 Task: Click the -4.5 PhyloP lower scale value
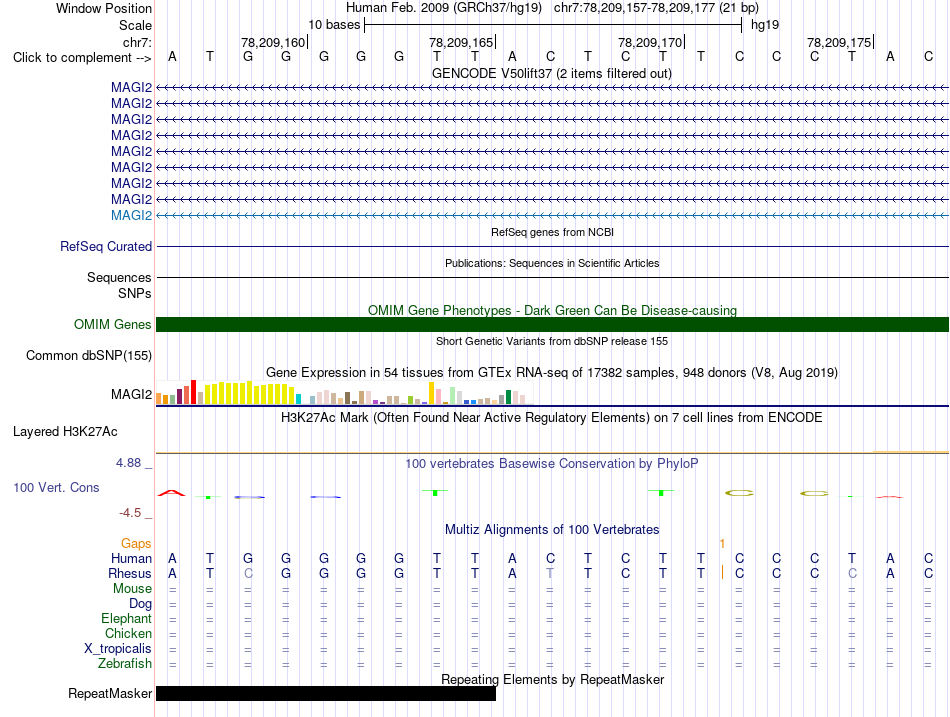[130, 513]
